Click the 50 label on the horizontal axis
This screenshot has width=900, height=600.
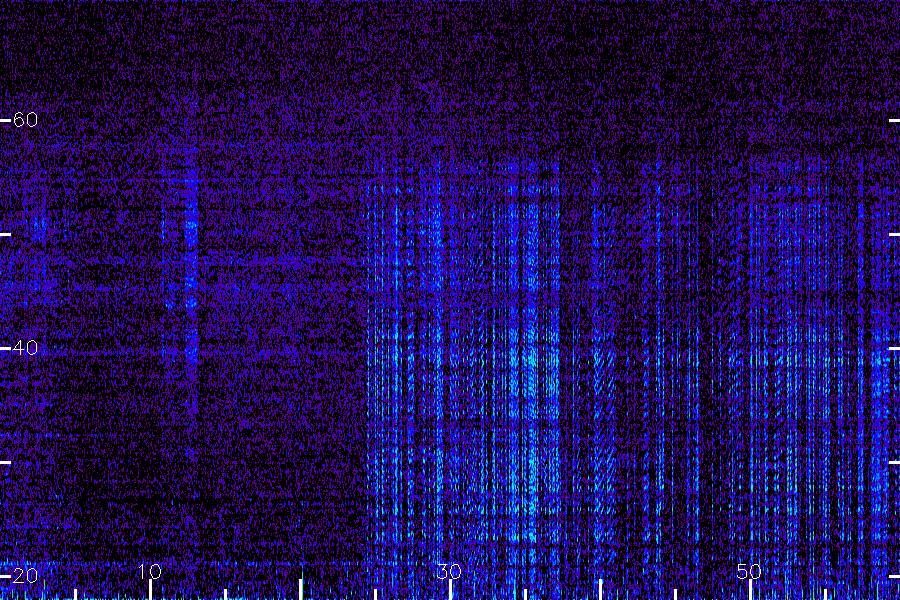coord(749,571)
